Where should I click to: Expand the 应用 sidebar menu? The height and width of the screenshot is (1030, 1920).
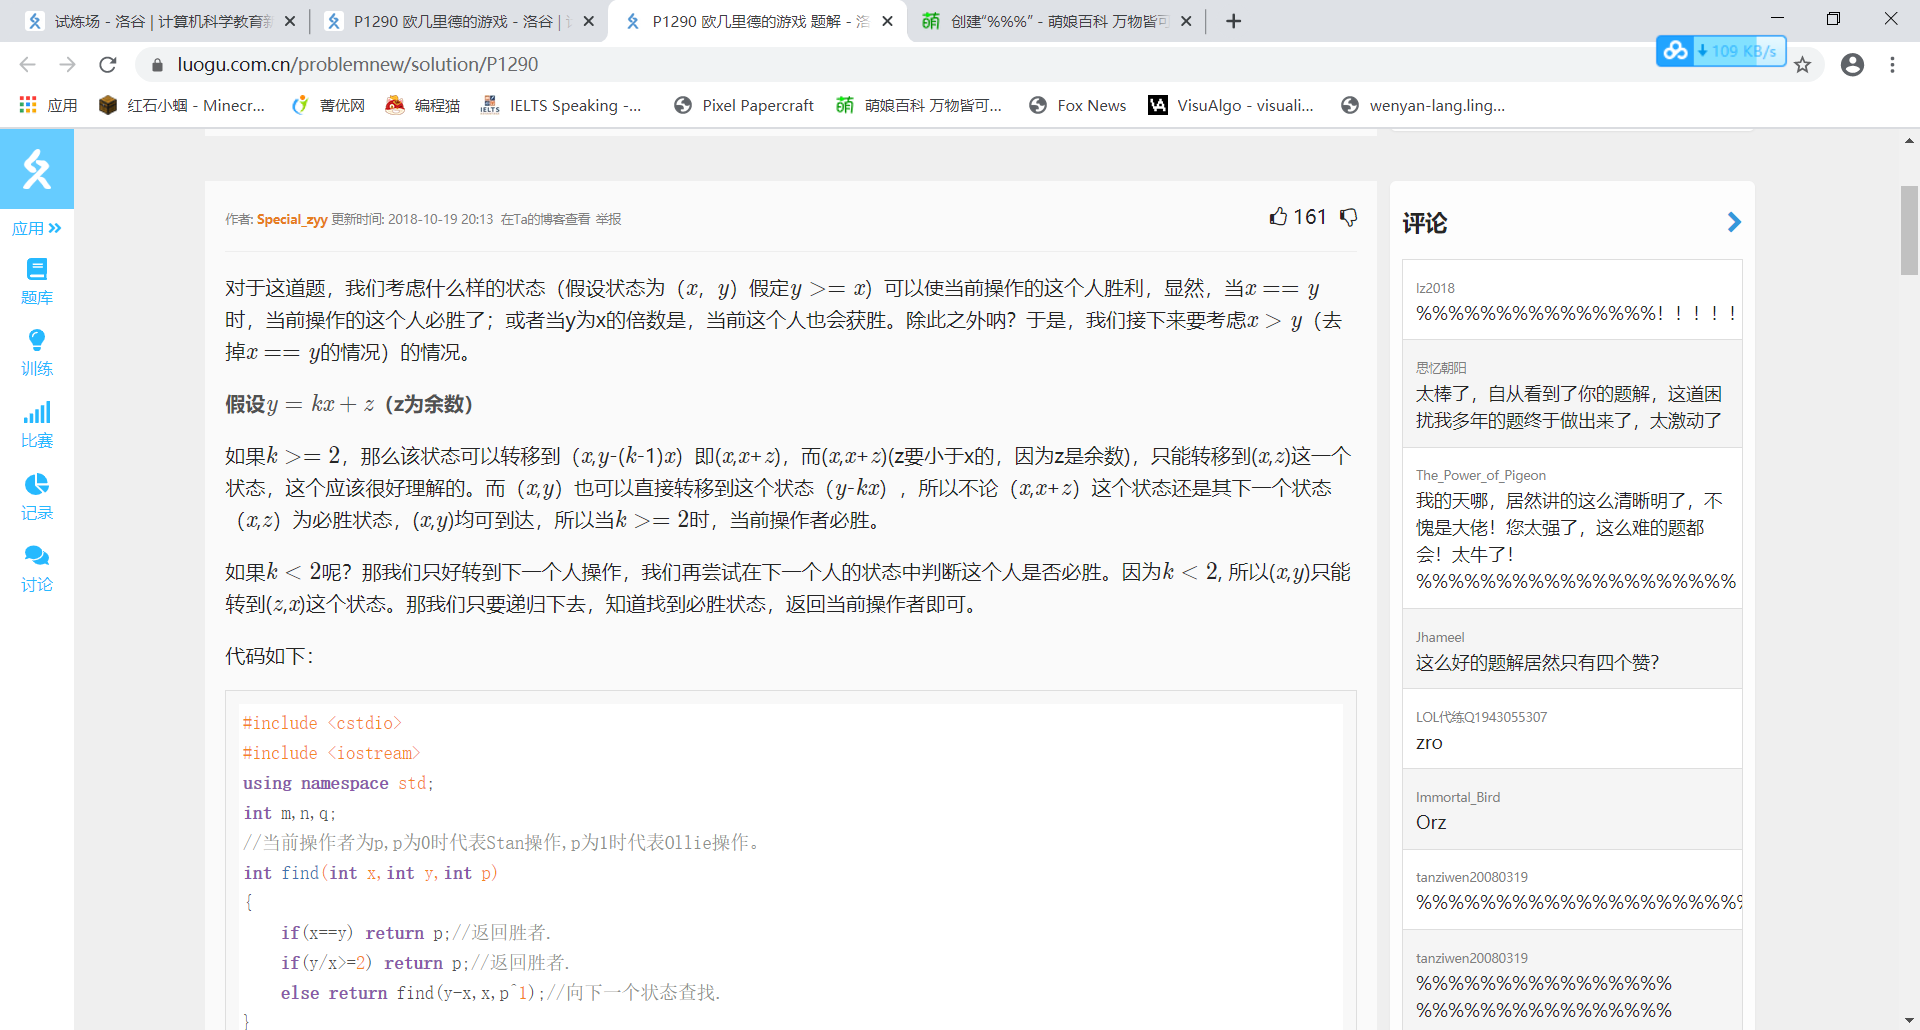coord(37,228)
